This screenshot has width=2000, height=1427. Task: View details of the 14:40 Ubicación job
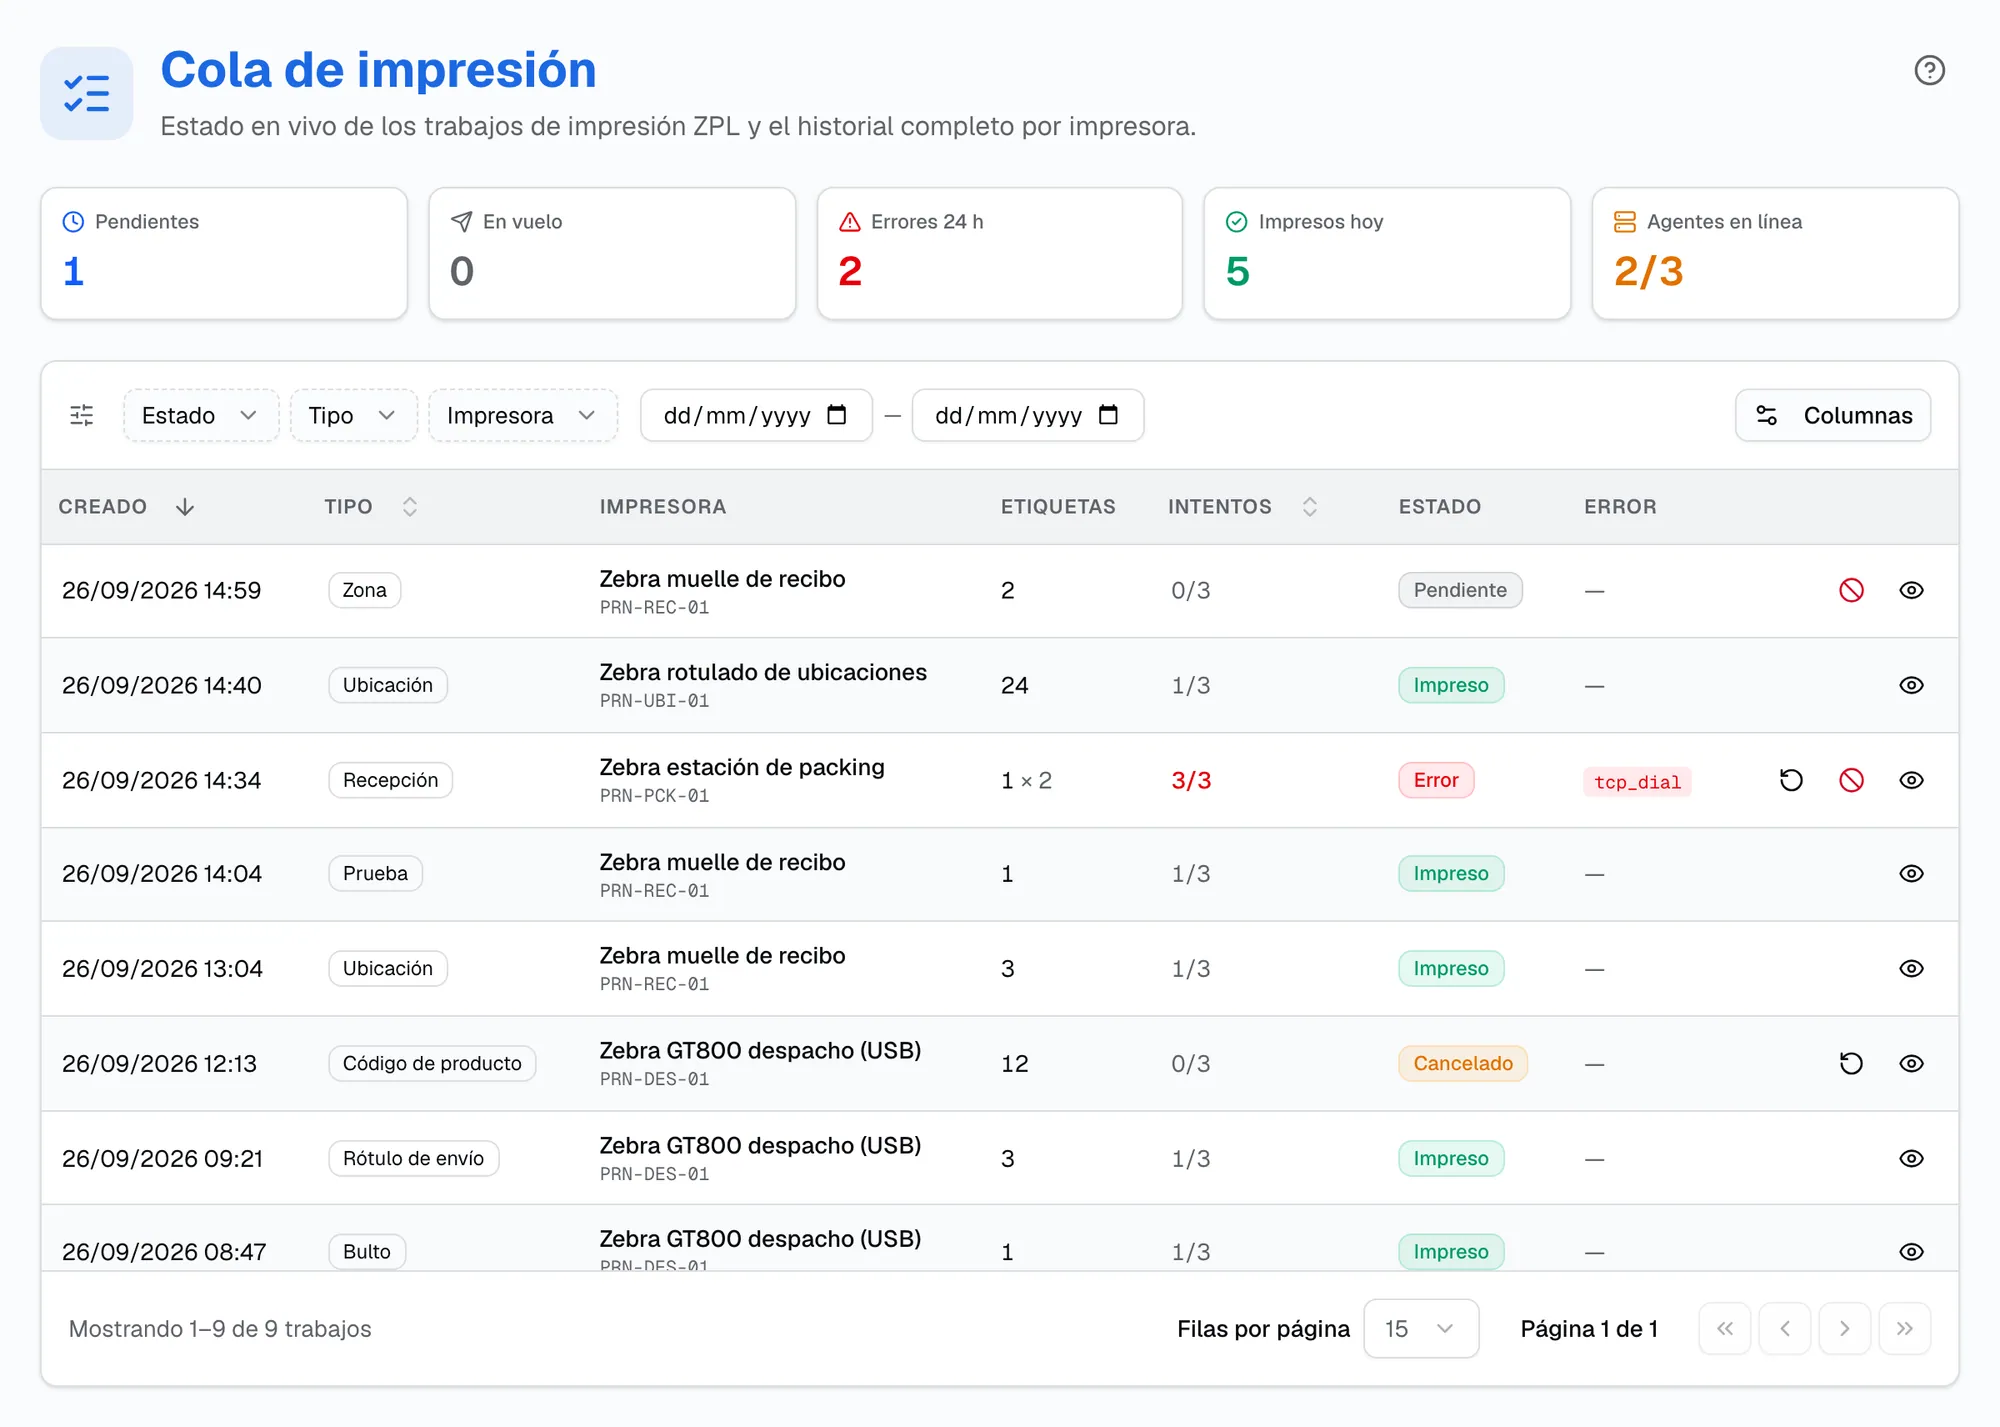(x=1911, y=685)
